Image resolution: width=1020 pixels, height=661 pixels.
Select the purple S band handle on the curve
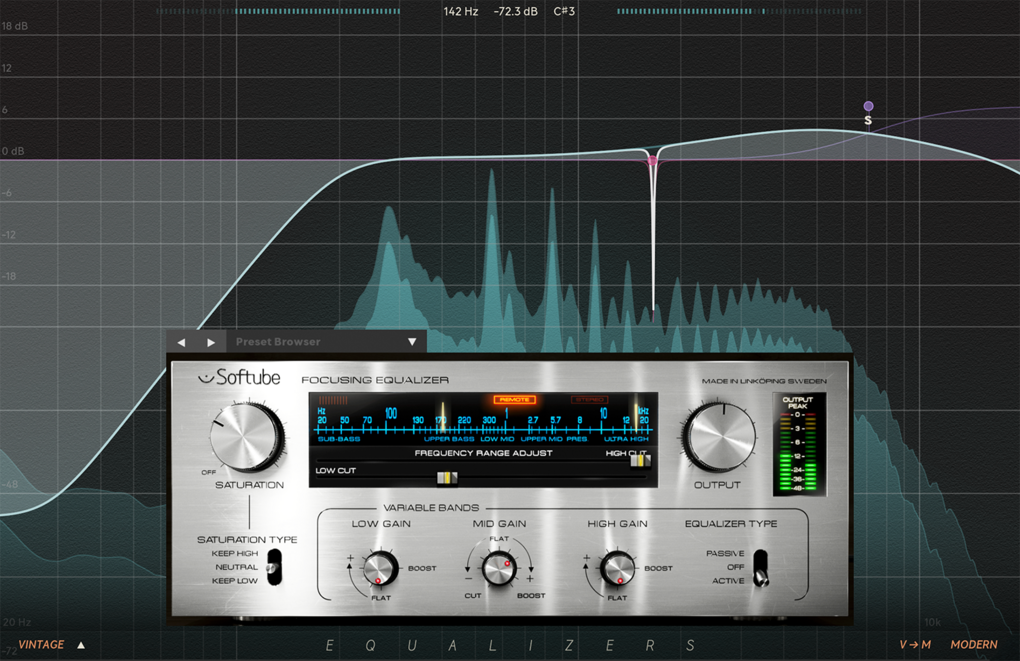[x=868, y=105]
